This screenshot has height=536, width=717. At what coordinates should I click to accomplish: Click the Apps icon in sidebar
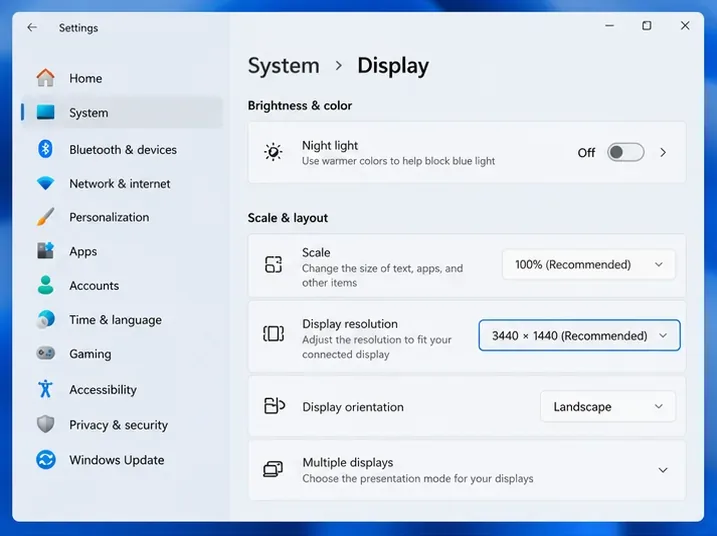[45, 251]
